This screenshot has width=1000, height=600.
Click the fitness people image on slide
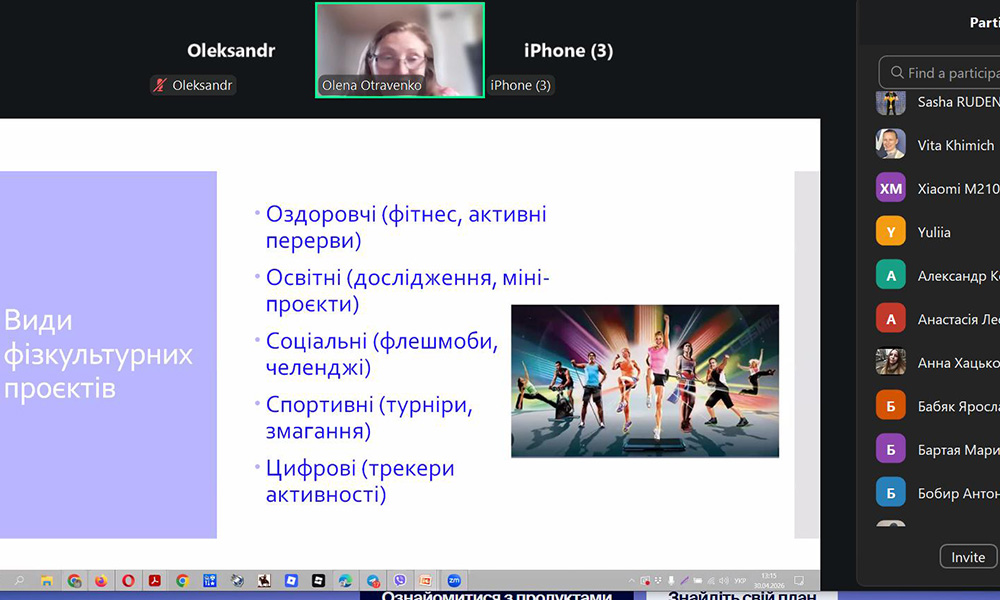pos(645,381)
